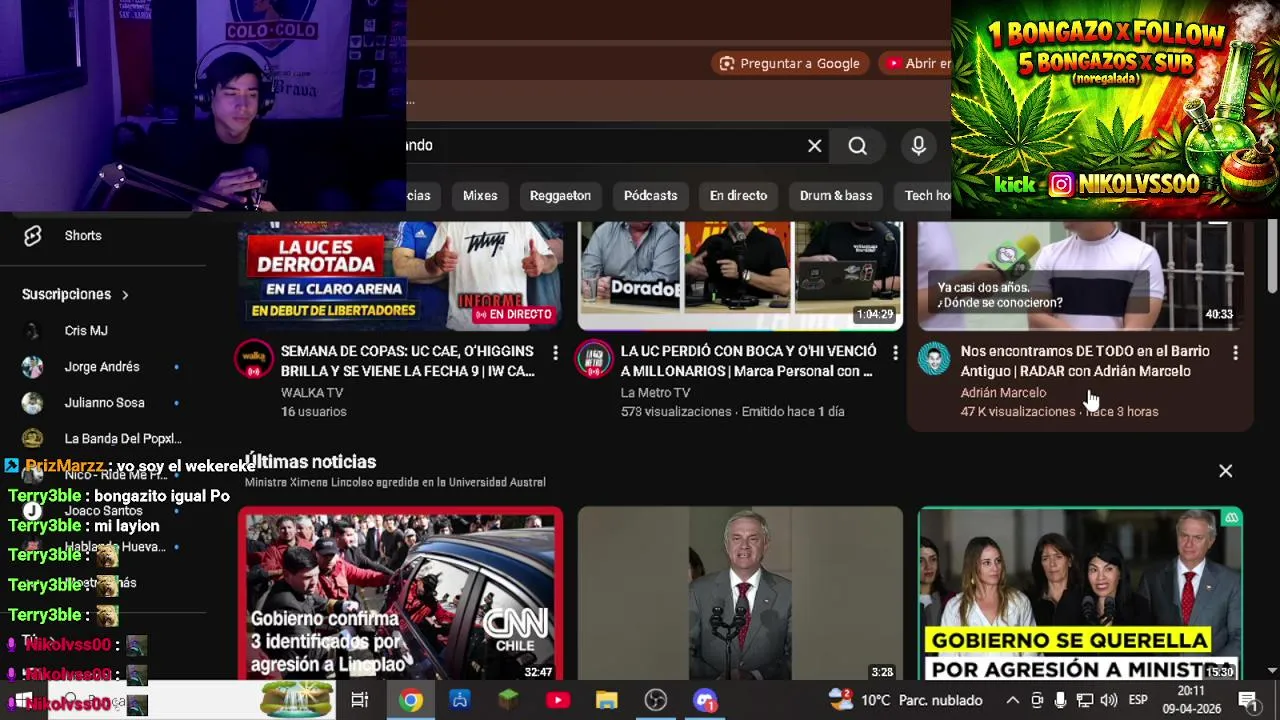This screenshot has height=720, width=1280.
Task: Open options menu for WALKA TV video
Action: [x=555, y=352]
